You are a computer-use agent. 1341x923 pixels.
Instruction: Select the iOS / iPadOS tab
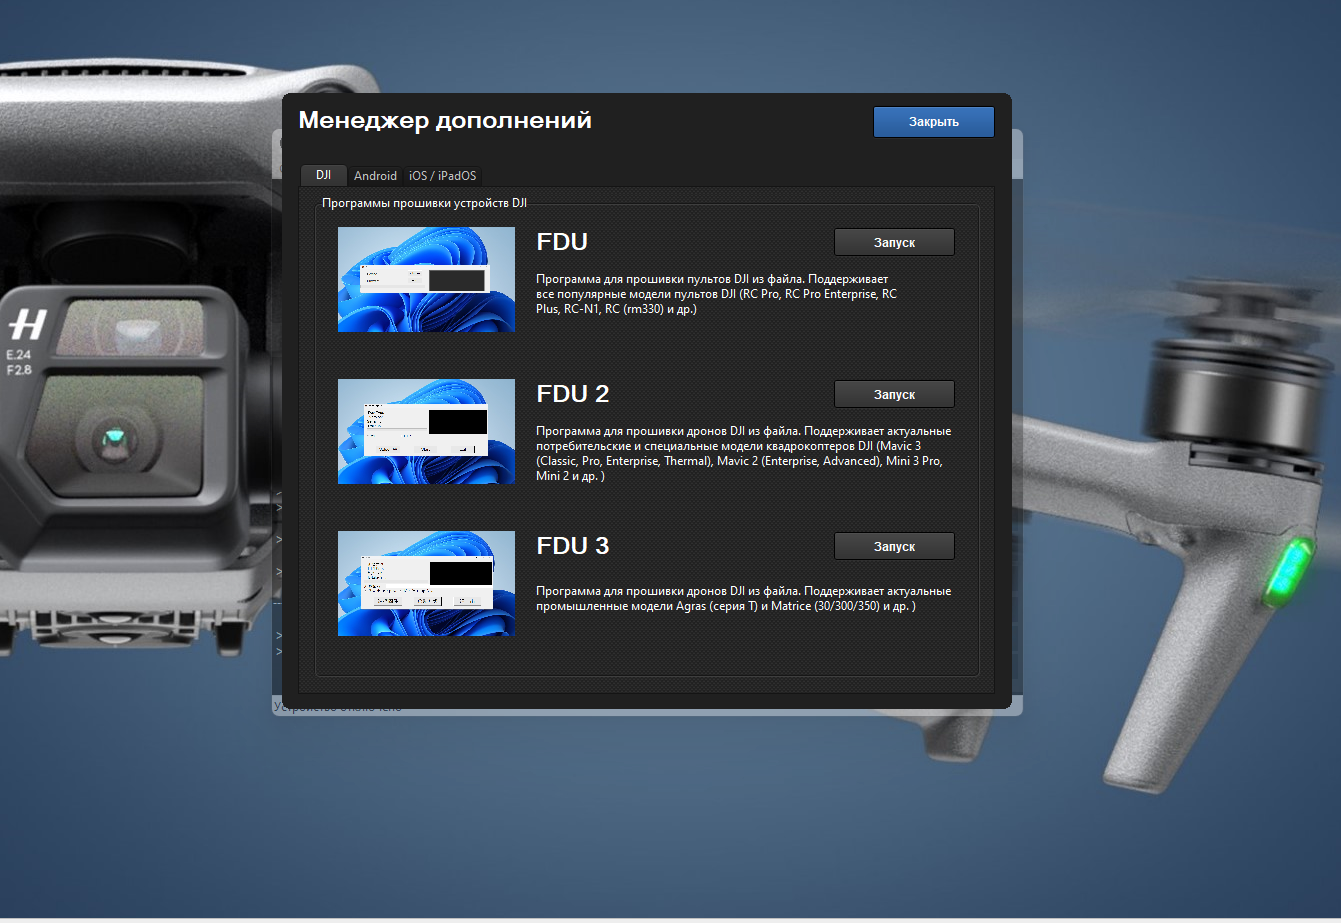[x=442, y=176]
